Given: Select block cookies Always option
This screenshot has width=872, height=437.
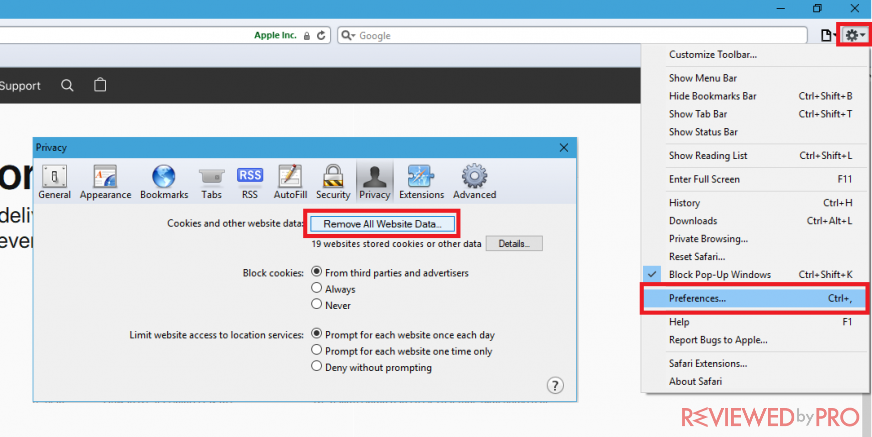Looking at the screenshot, I should 333,289.
